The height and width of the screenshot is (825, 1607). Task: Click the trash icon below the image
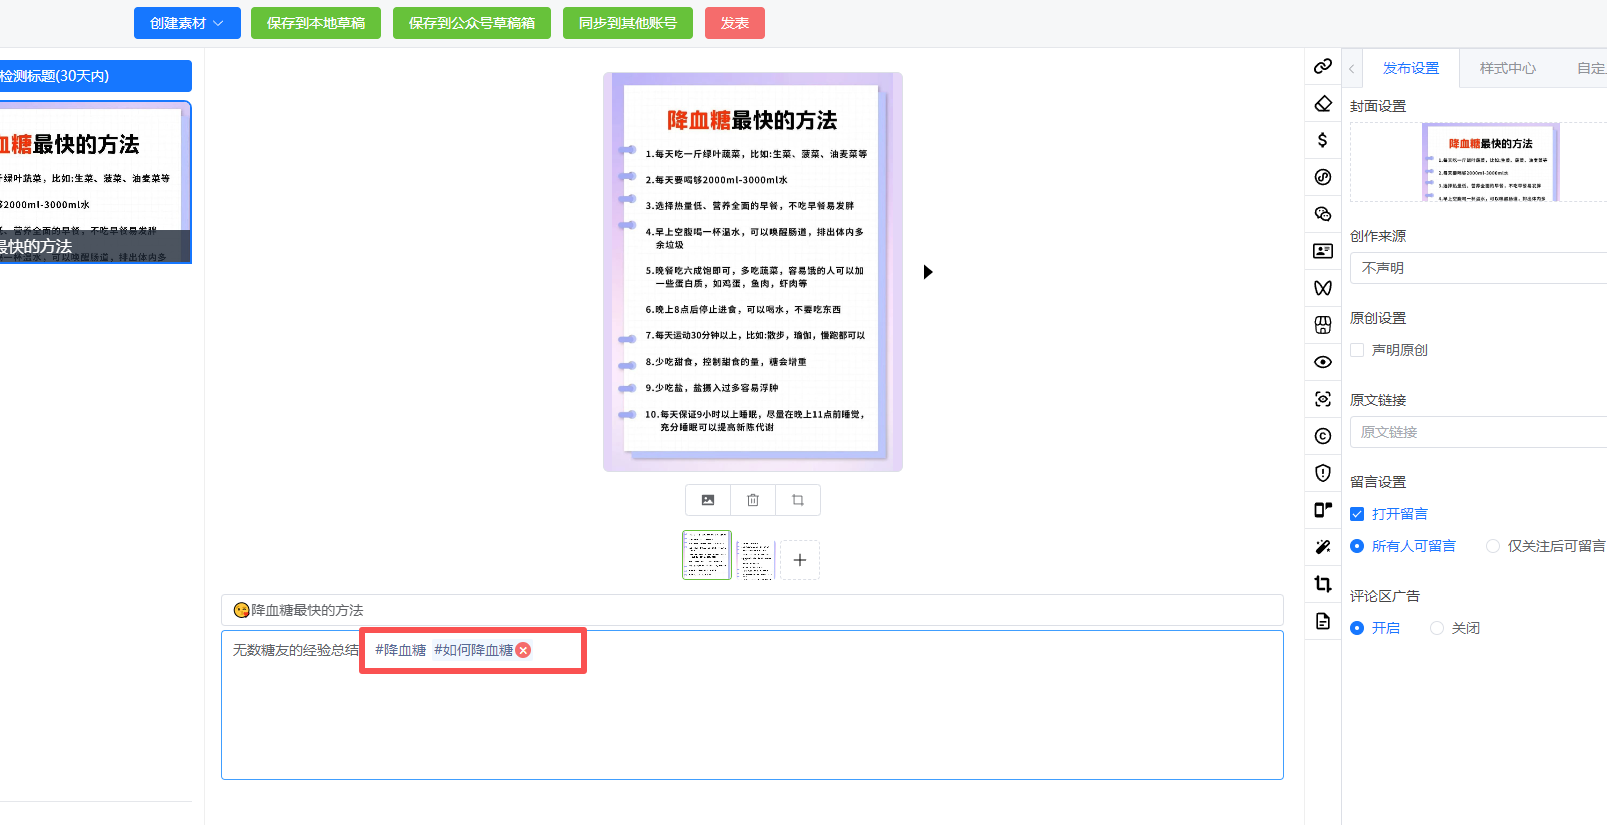point(753,500)
